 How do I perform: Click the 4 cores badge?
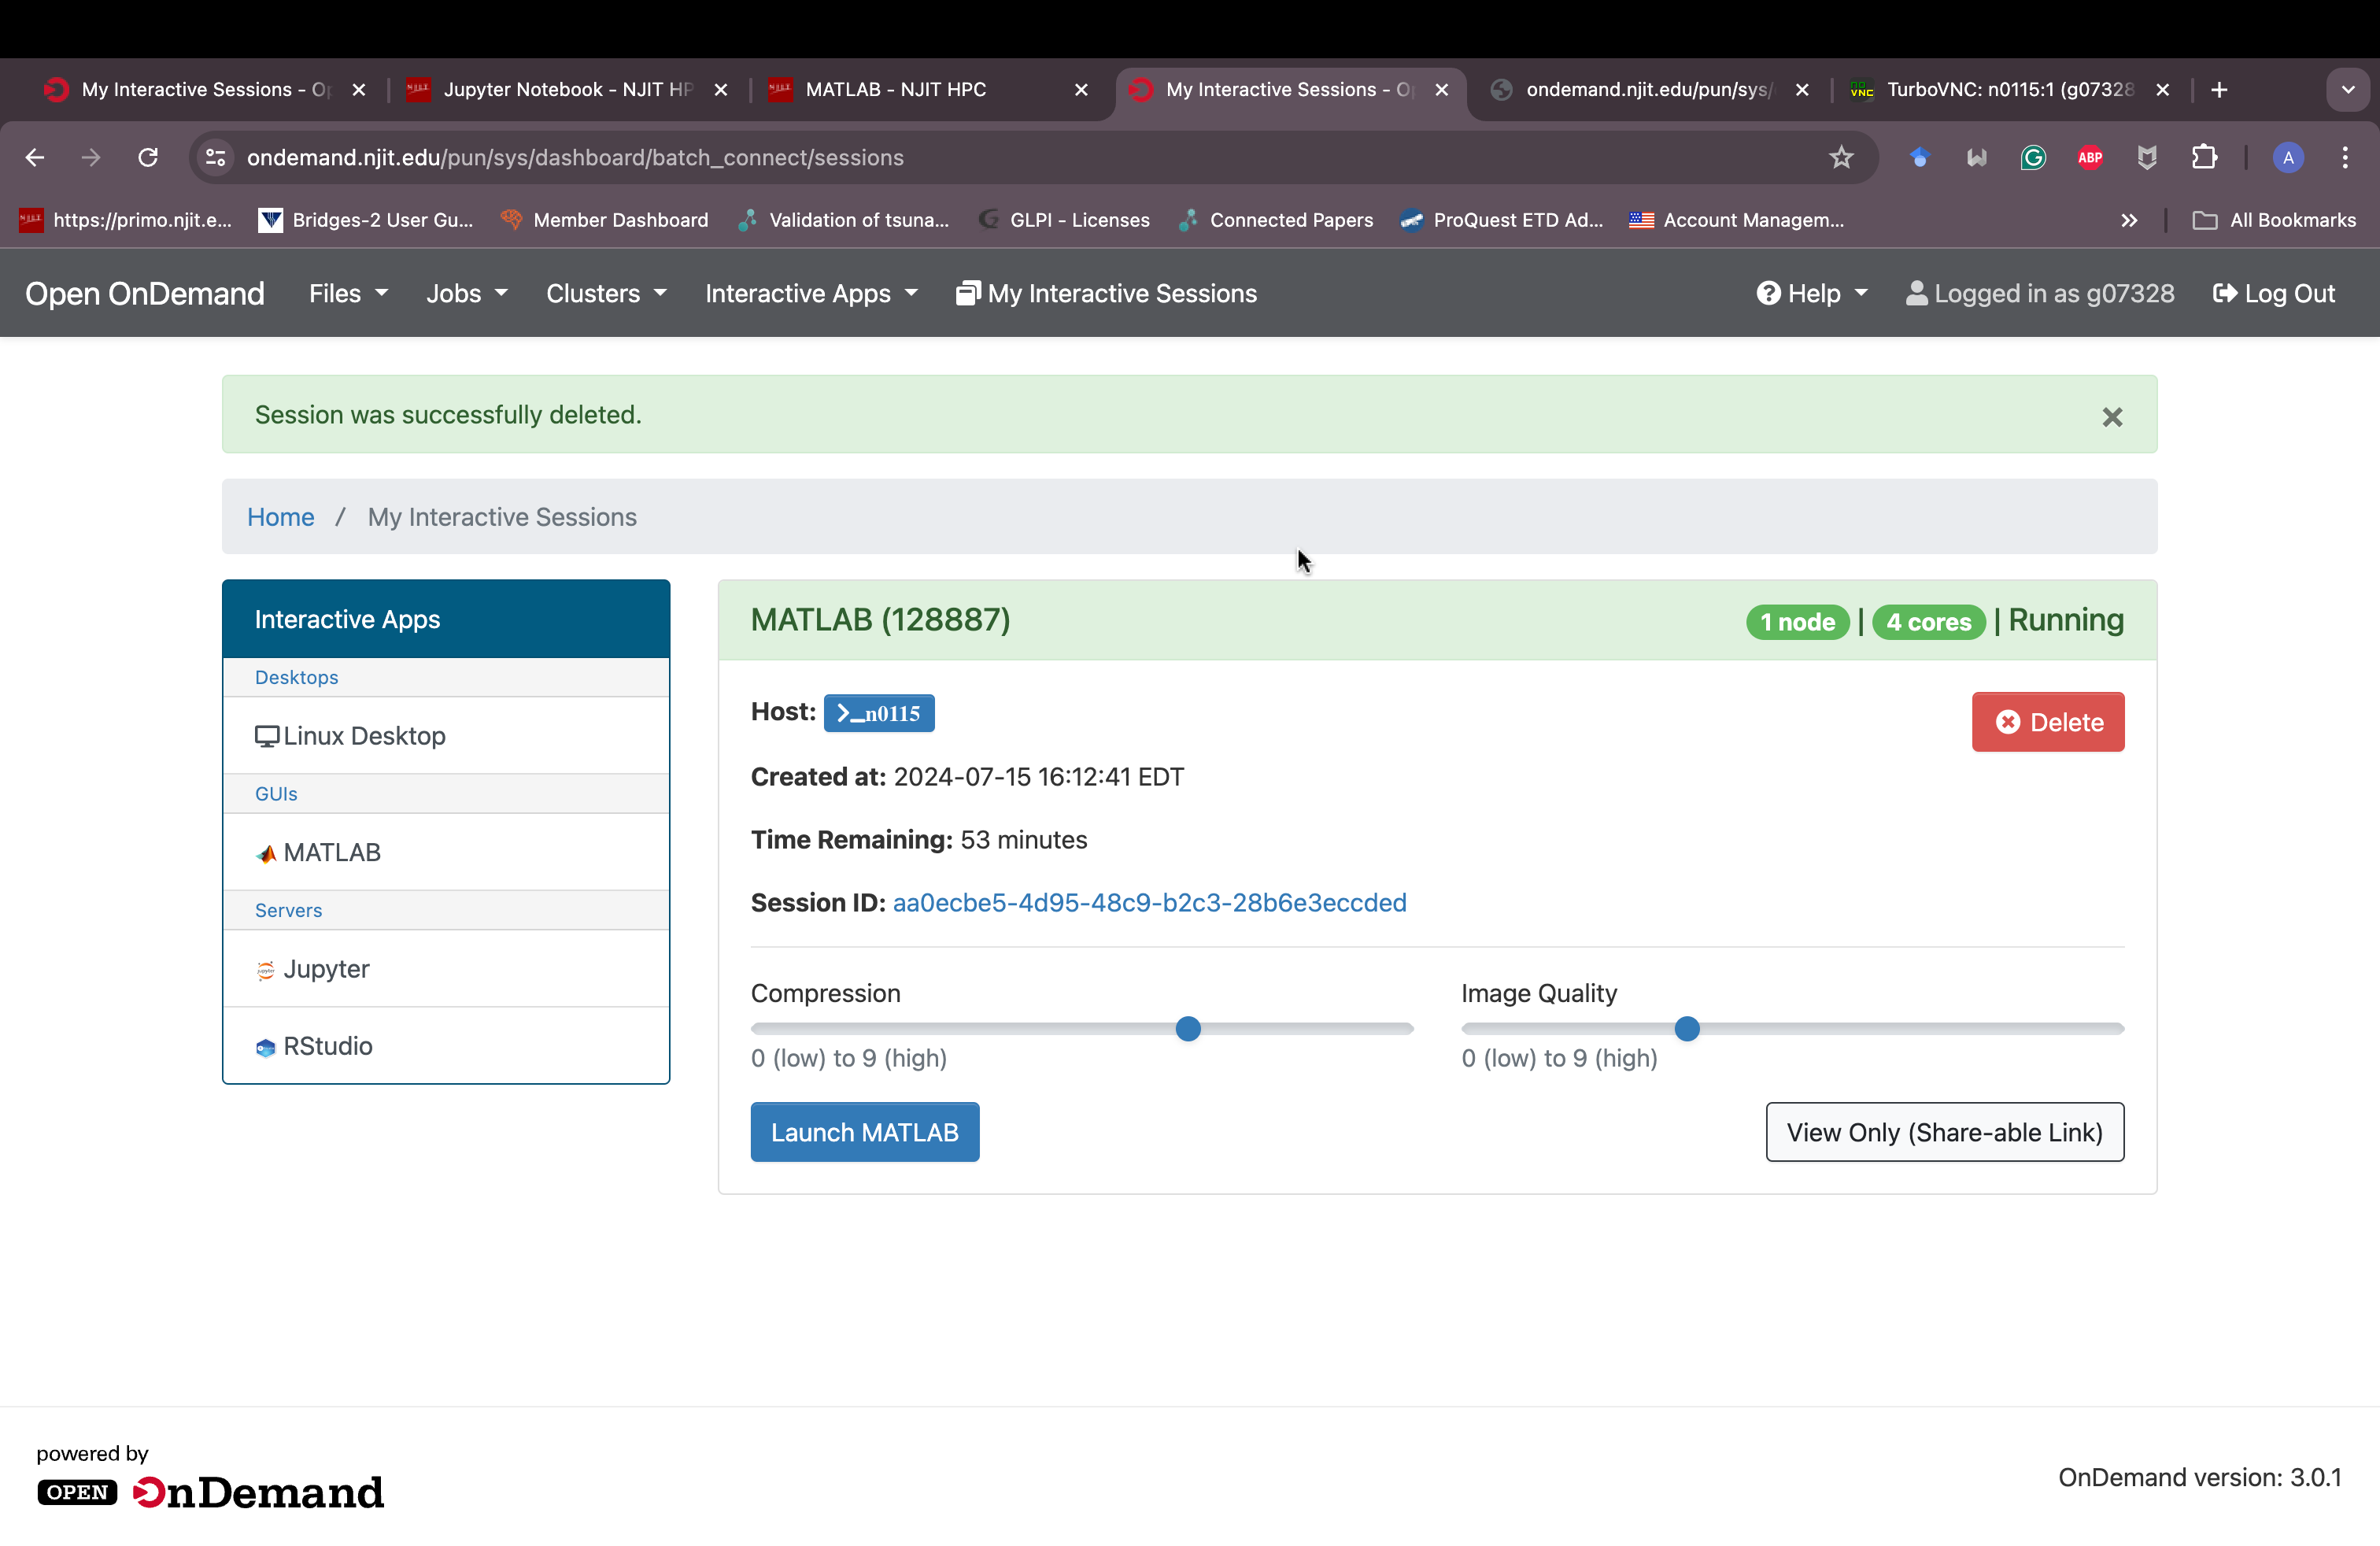coord(1928,622)
